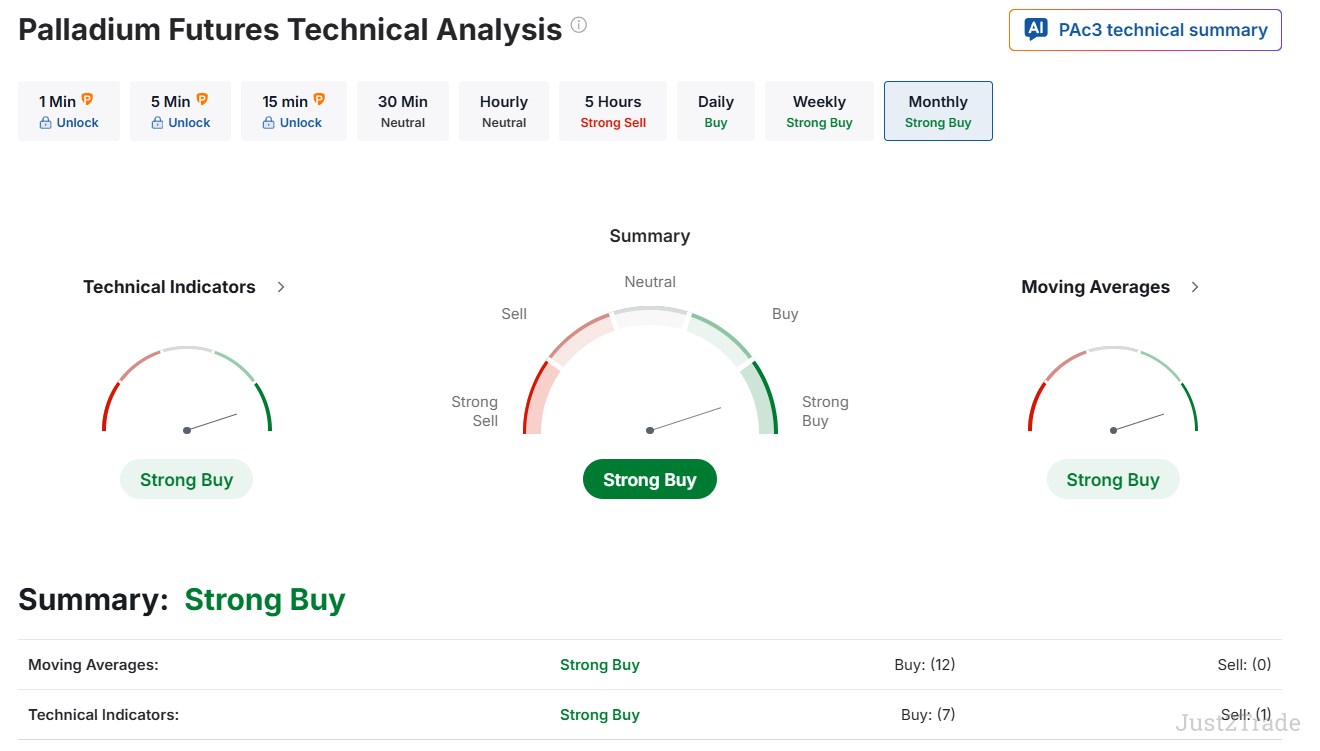Click the info icon beside the page title
The width and height of the screenshot is (1320, 751).
578,23
